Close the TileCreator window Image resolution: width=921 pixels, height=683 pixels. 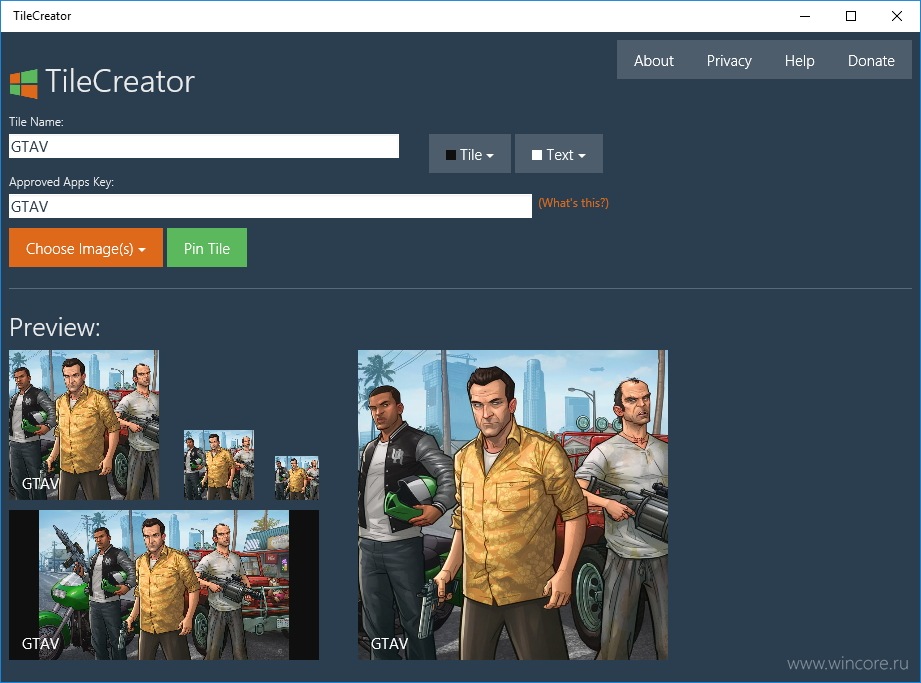click(896, 16)
